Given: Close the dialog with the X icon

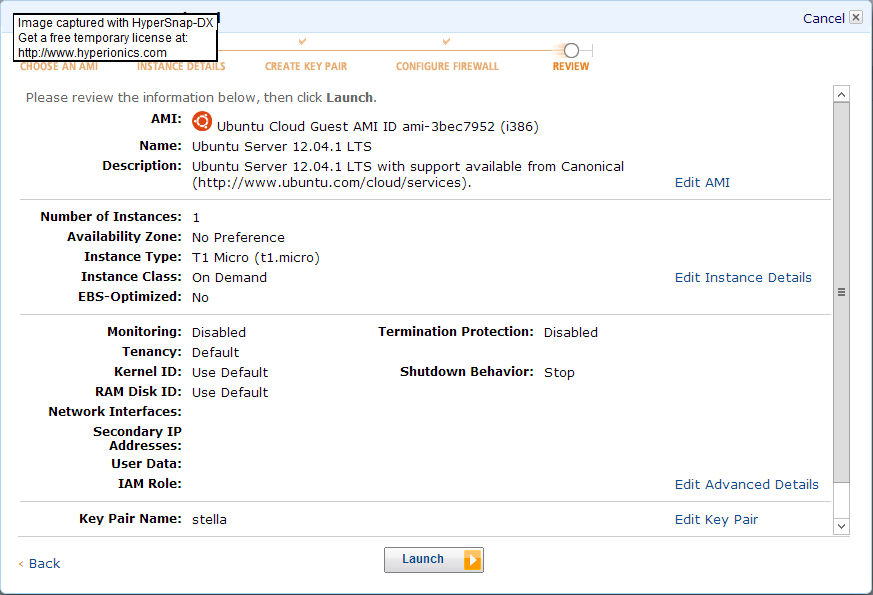Looking at the screenshot, I should [856, 18].
